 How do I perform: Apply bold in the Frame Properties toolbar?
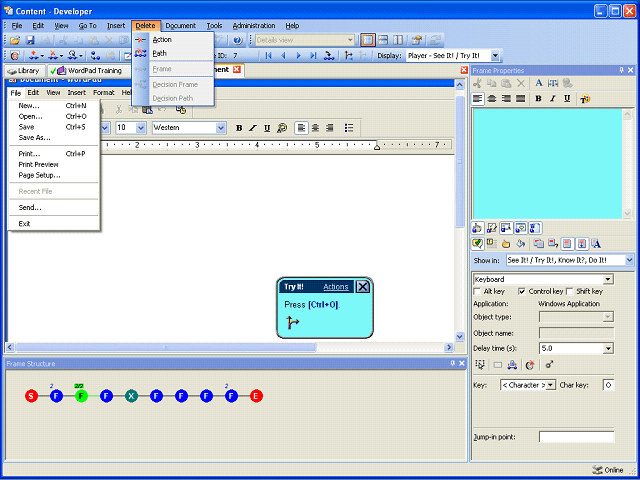point(538,99)
